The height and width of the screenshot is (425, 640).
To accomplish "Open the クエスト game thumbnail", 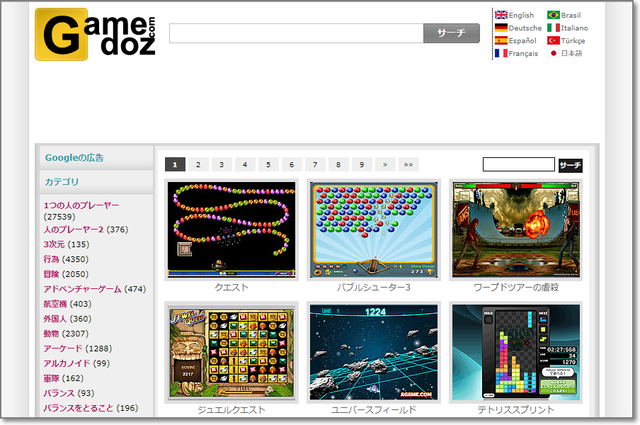I will click(x=232, y=229).
